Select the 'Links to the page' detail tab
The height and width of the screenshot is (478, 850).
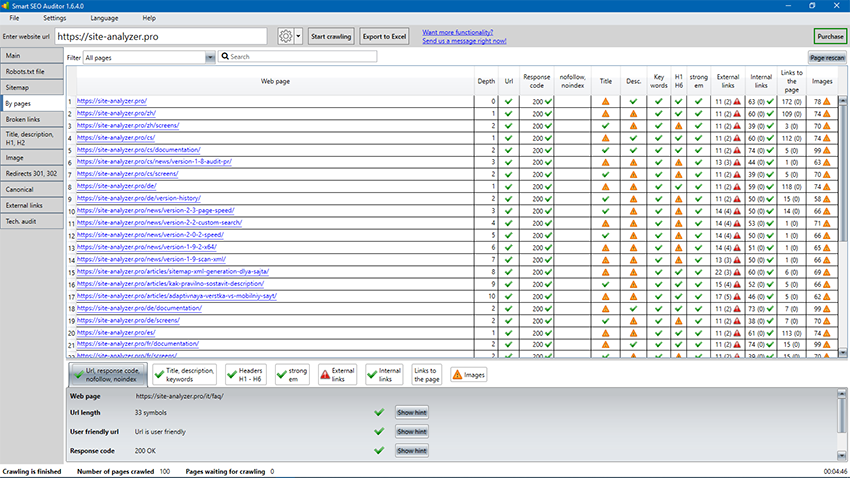[426, 374]
